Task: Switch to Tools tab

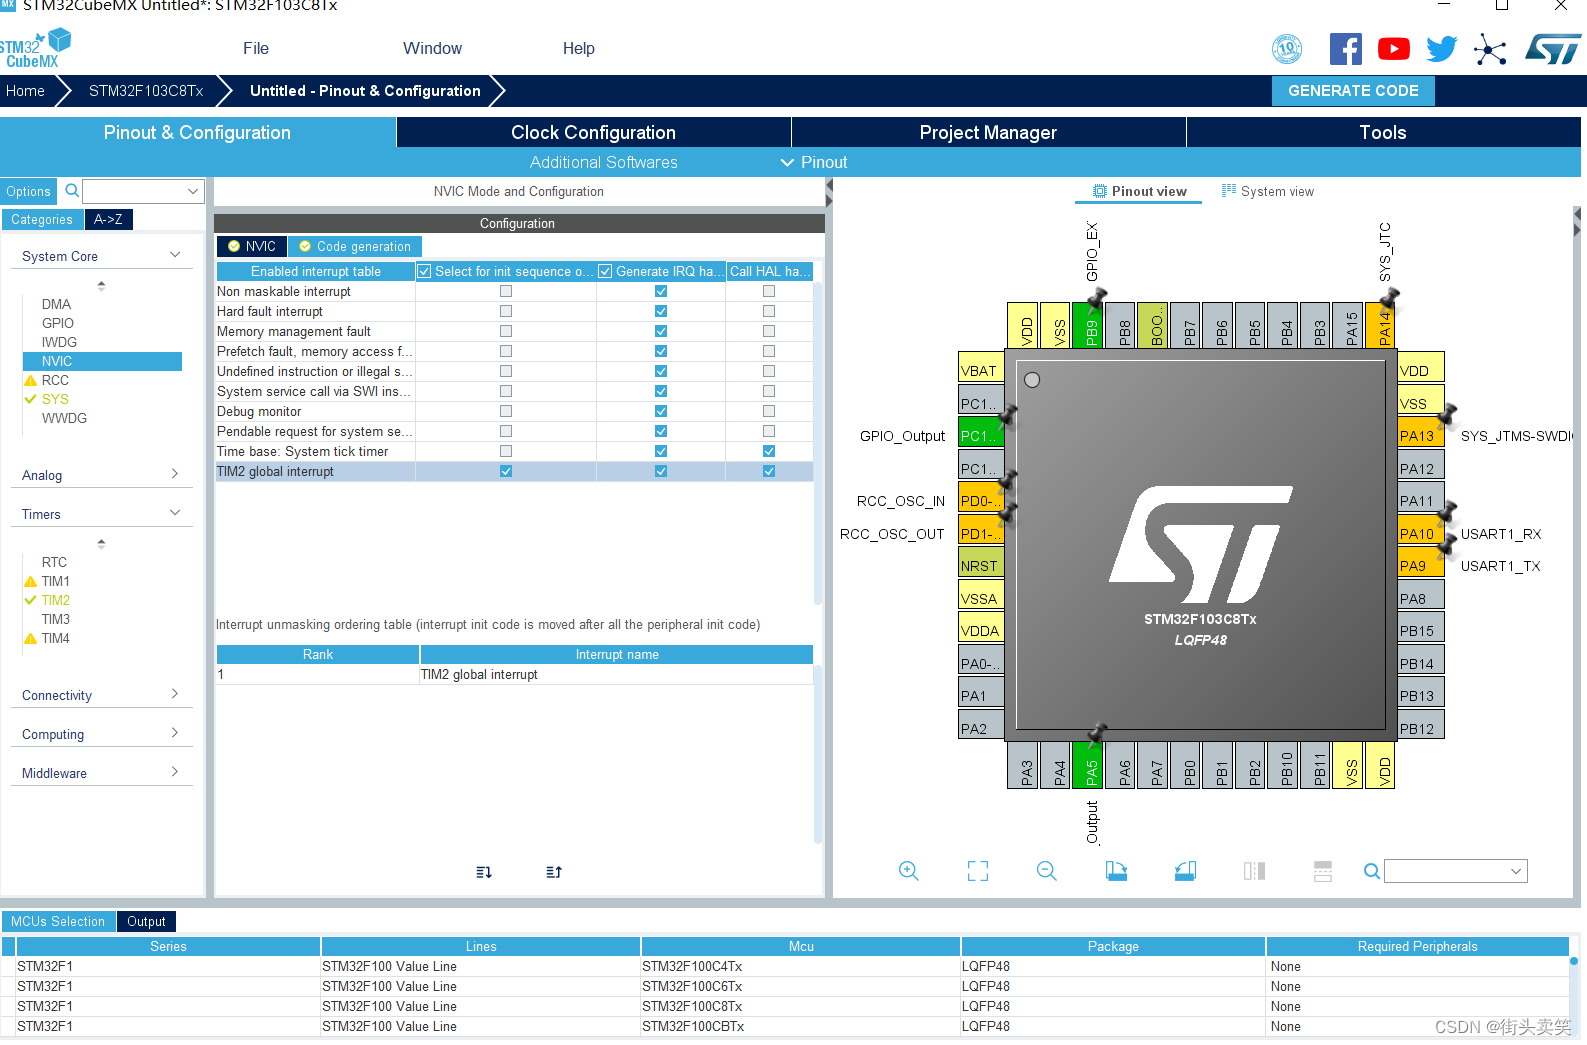Action: click(1383, 132)
